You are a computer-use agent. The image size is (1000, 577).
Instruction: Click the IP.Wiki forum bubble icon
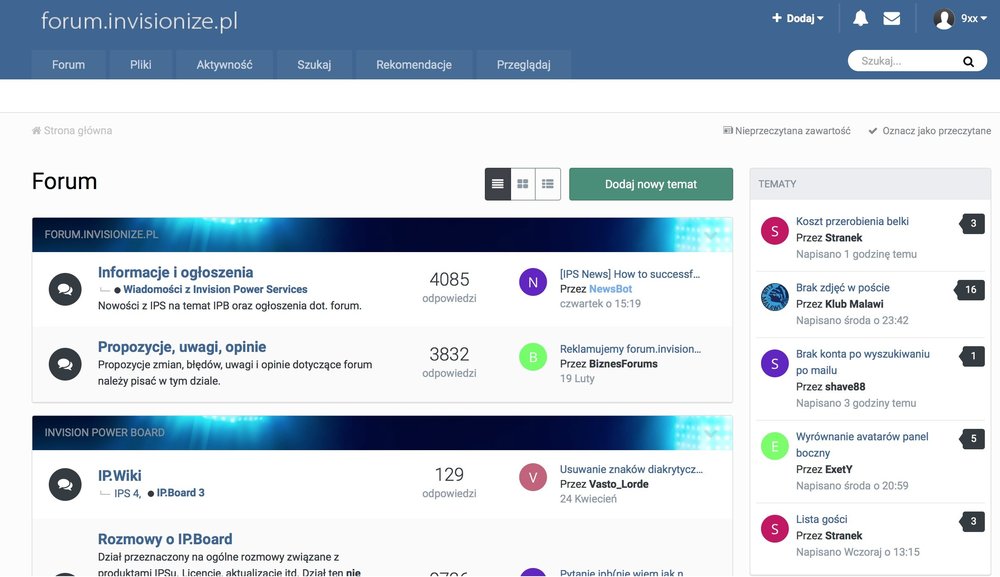[x=65, y=484]
